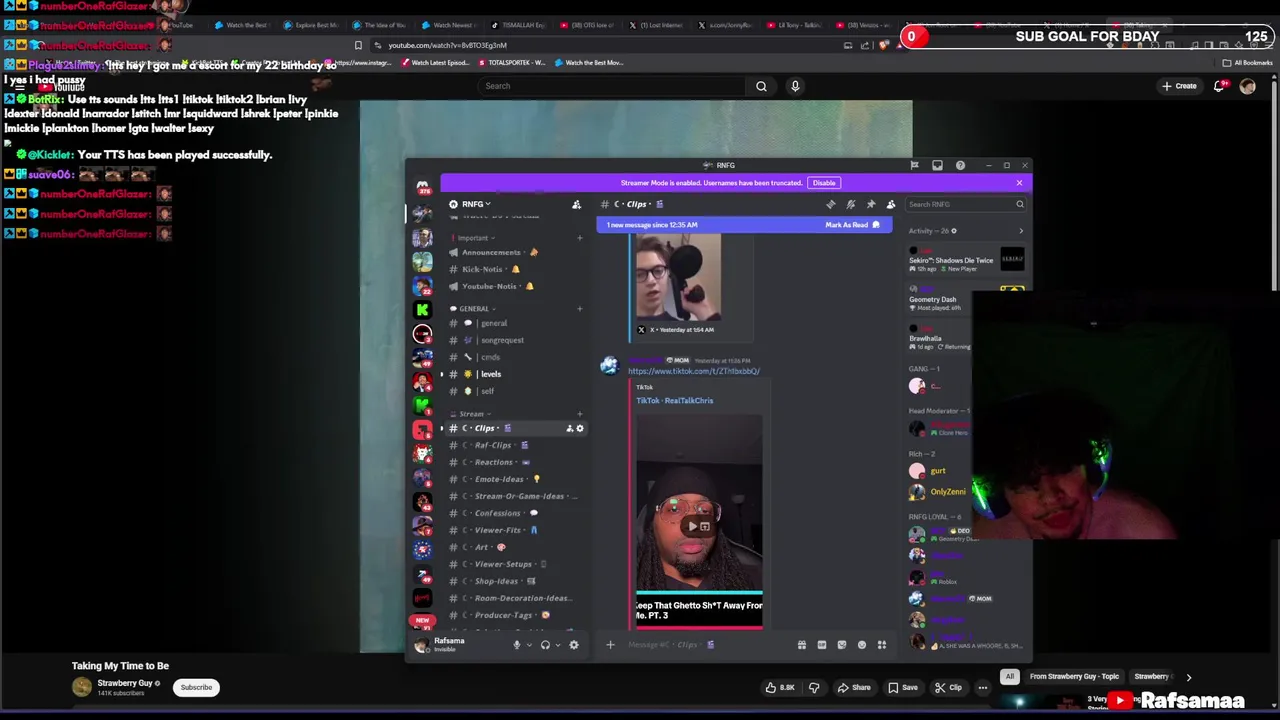Click create invite icon on Clips channel row
The width and height of the screenshot is (1280, 720).
[x=570, y=428]
